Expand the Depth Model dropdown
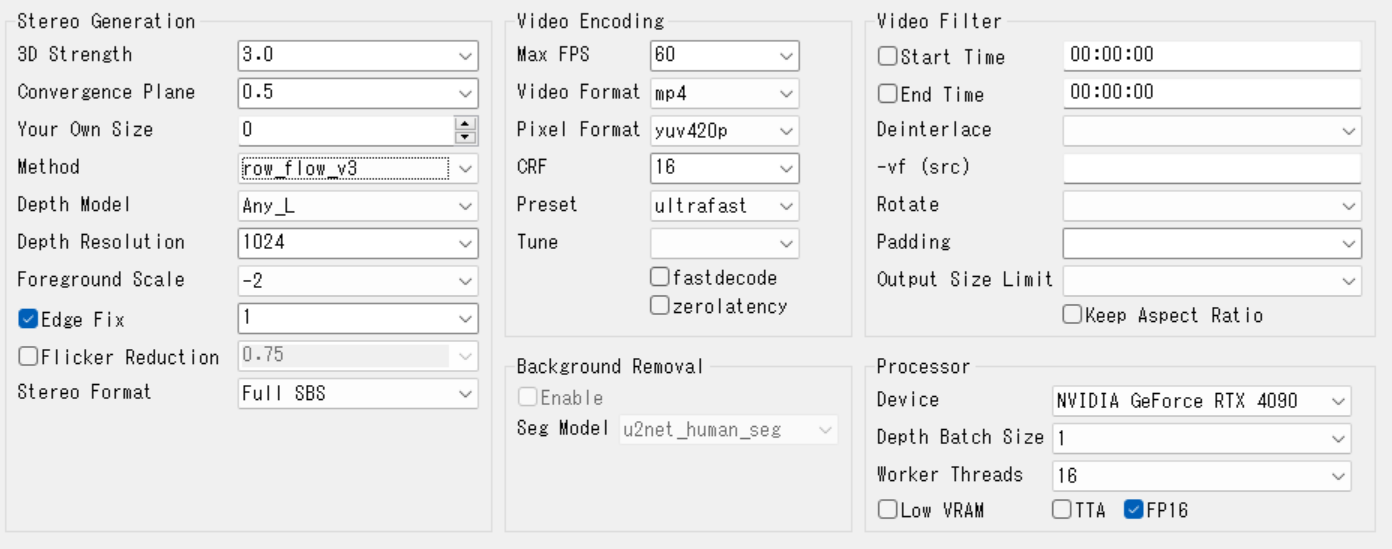1392x549 pixels. click(358, 206)
